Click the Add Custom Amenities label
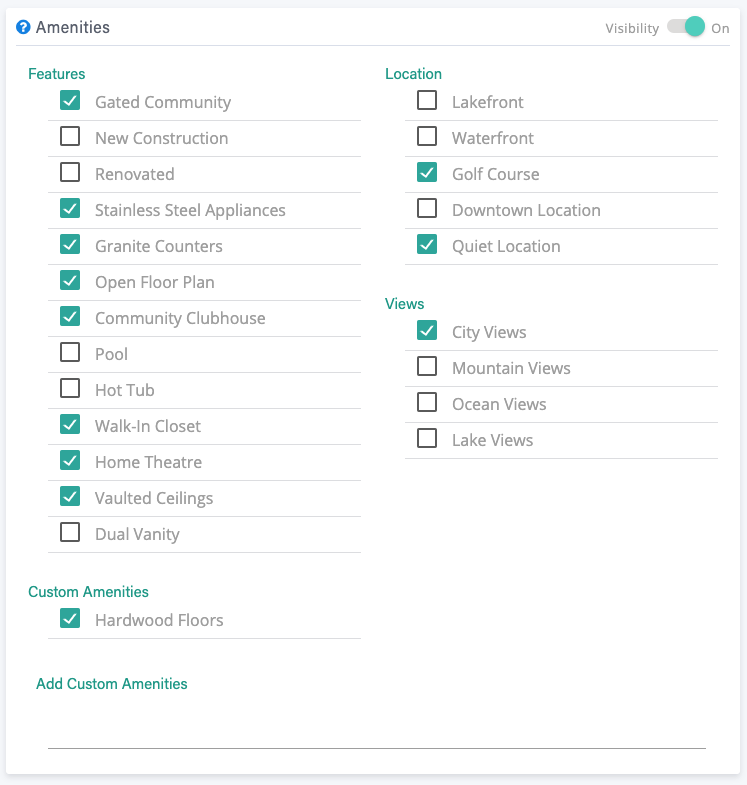The image size is (747, 785). 112,684
